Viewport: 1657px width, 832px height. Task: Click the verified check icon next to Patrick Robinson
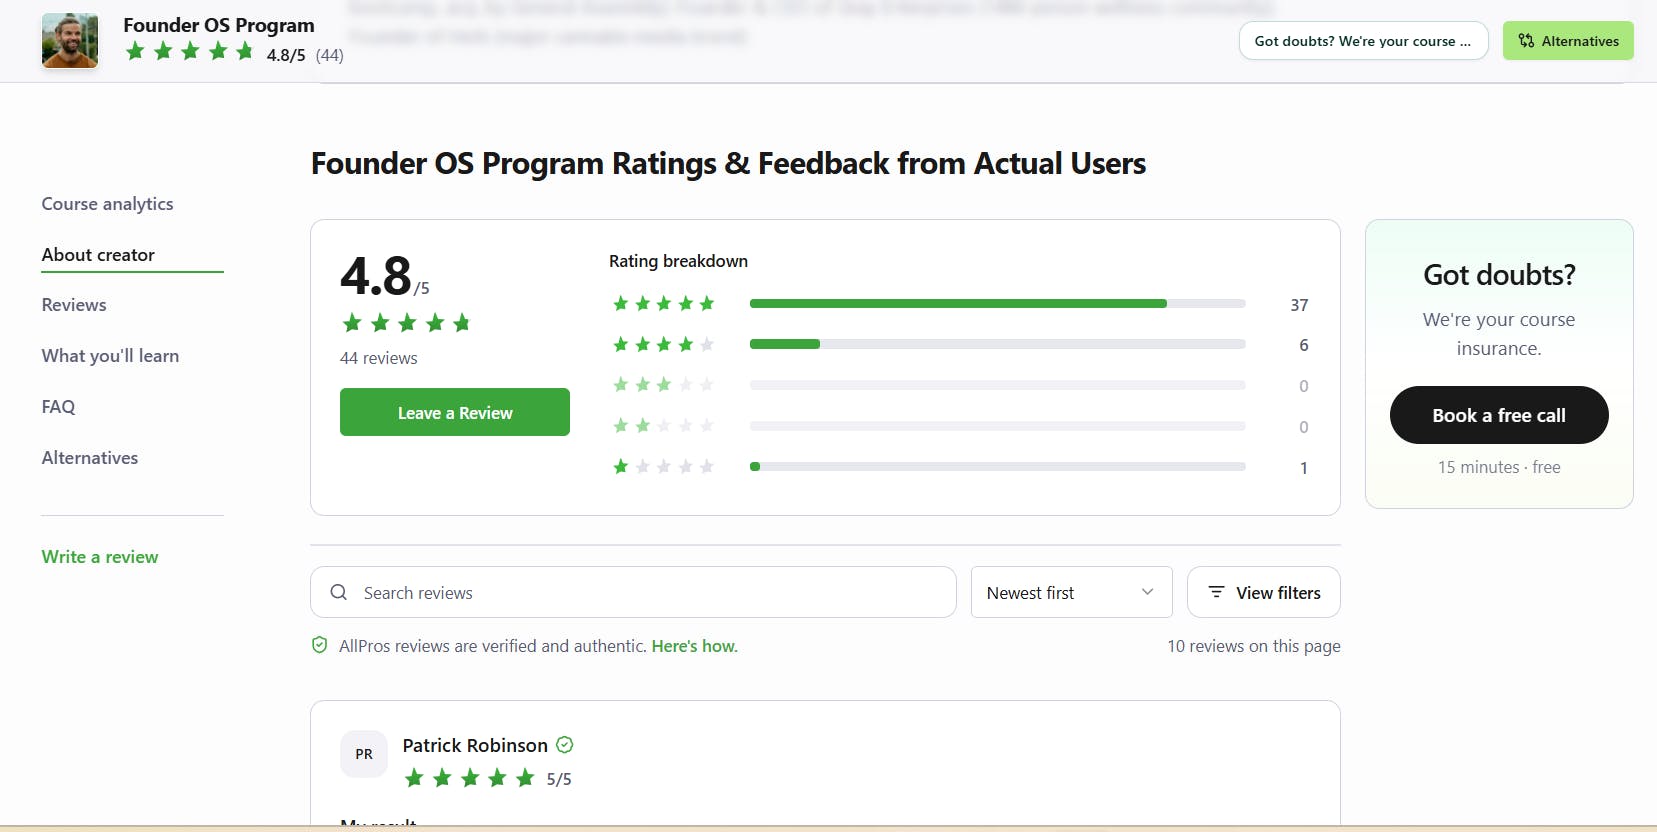[565, 745]
